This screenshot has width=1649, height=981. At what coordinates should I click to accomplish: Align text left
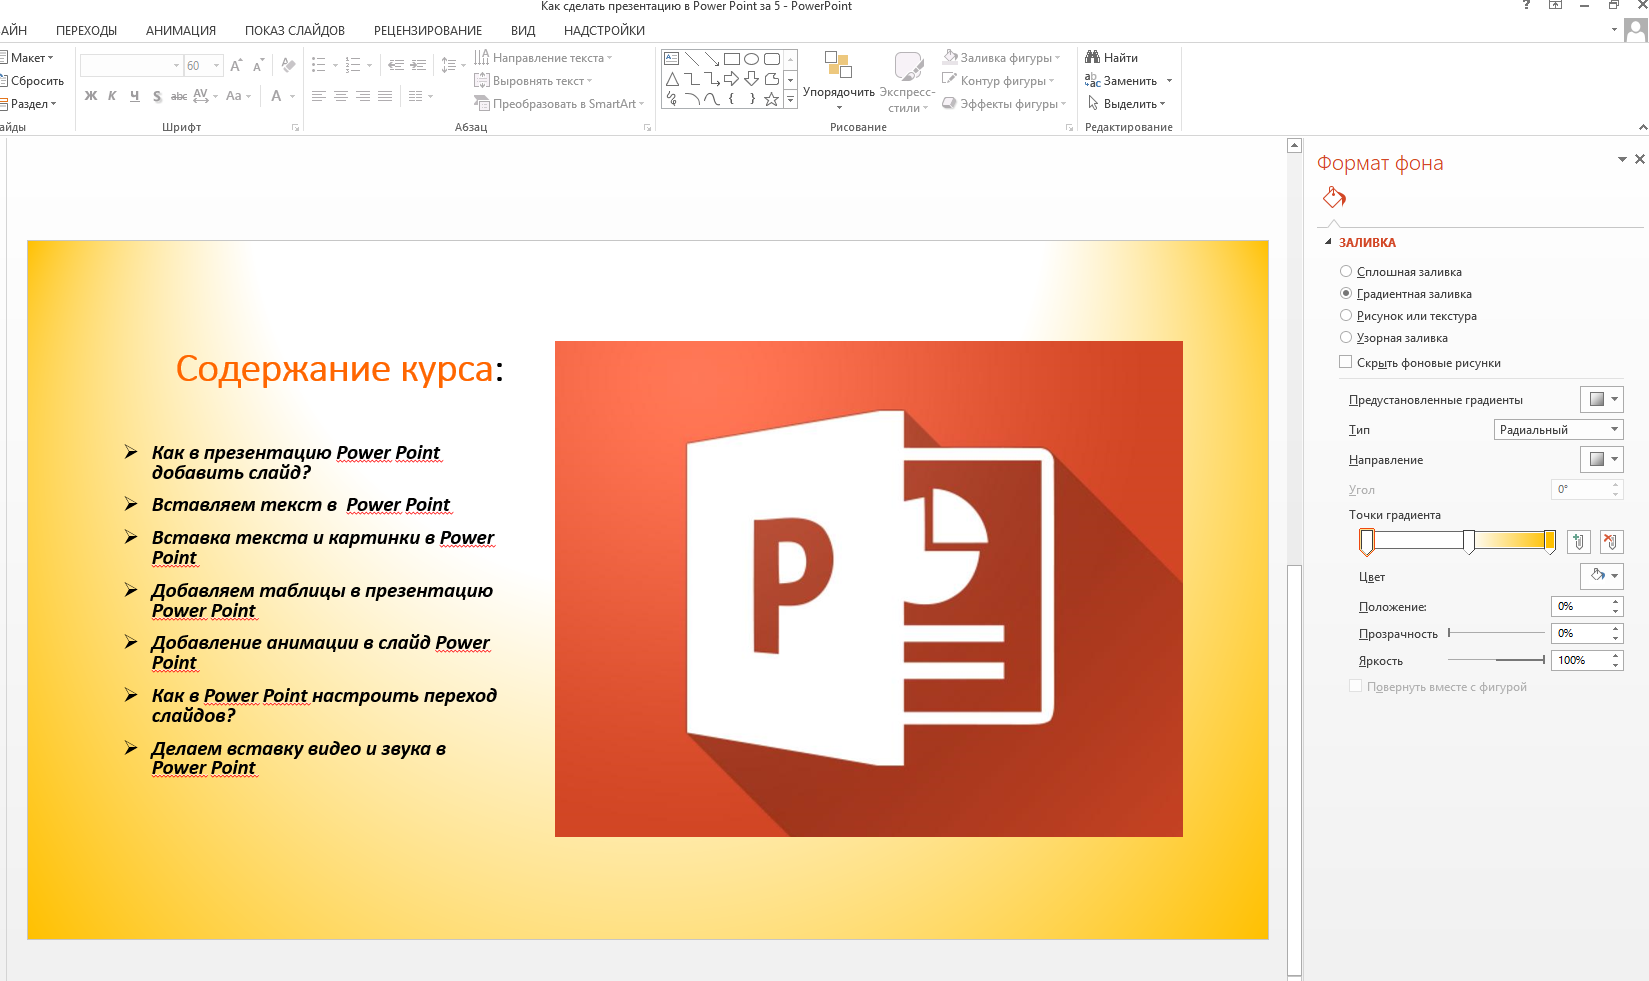319,96
